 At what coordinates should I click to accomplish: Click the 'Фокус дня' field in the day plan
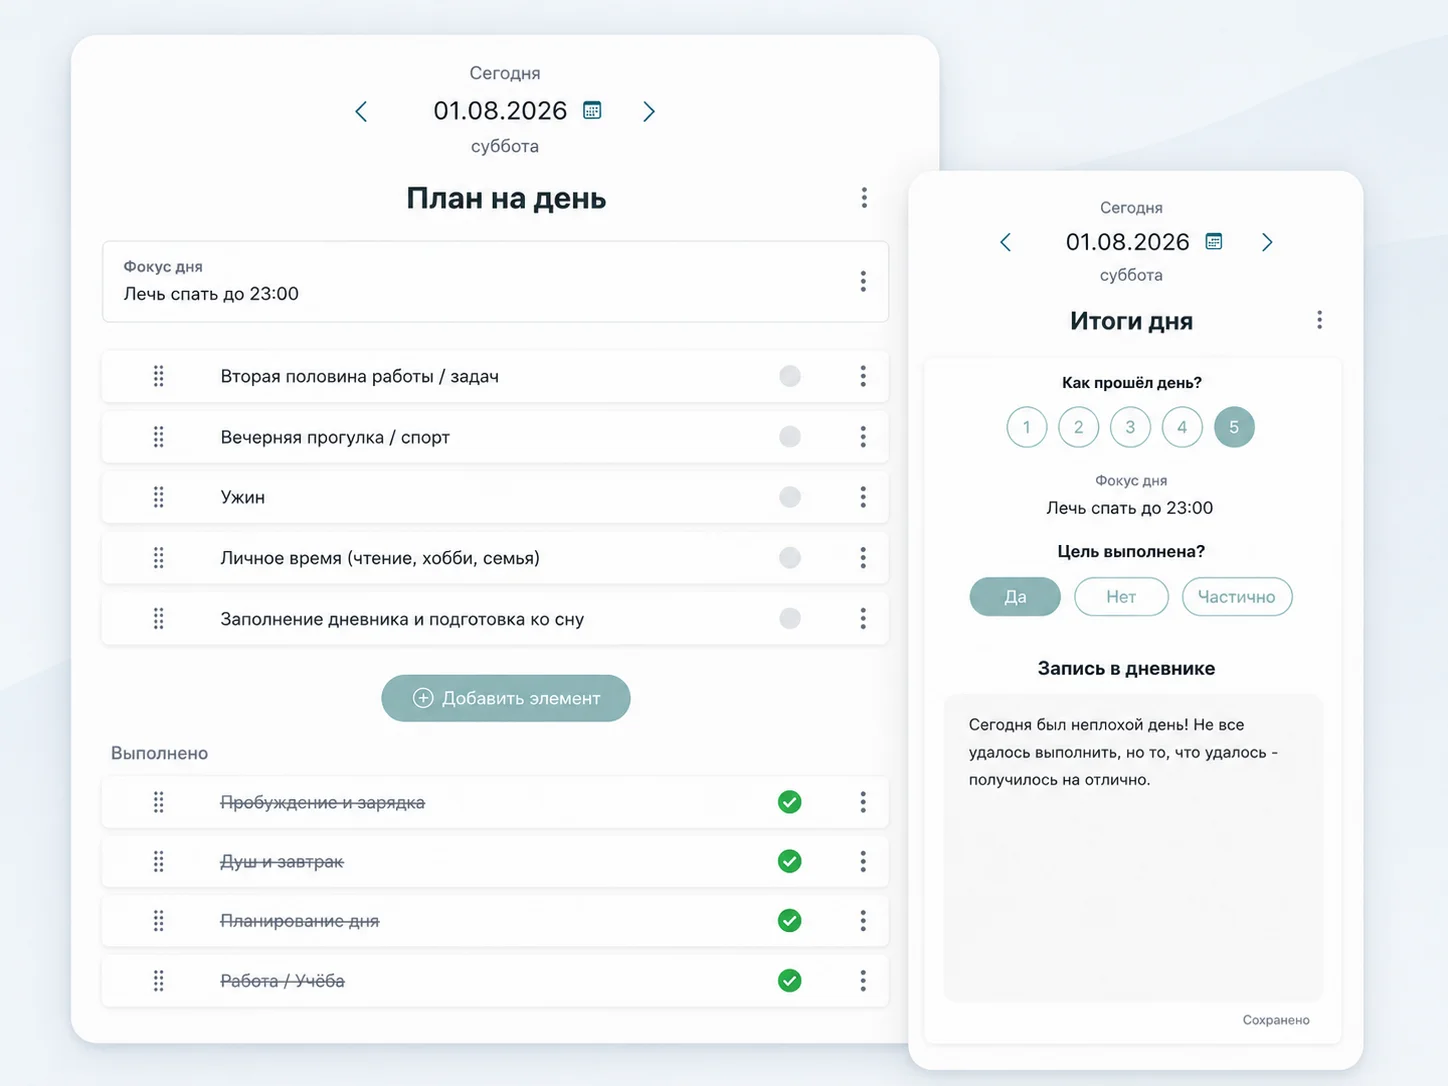pos(495,282)
